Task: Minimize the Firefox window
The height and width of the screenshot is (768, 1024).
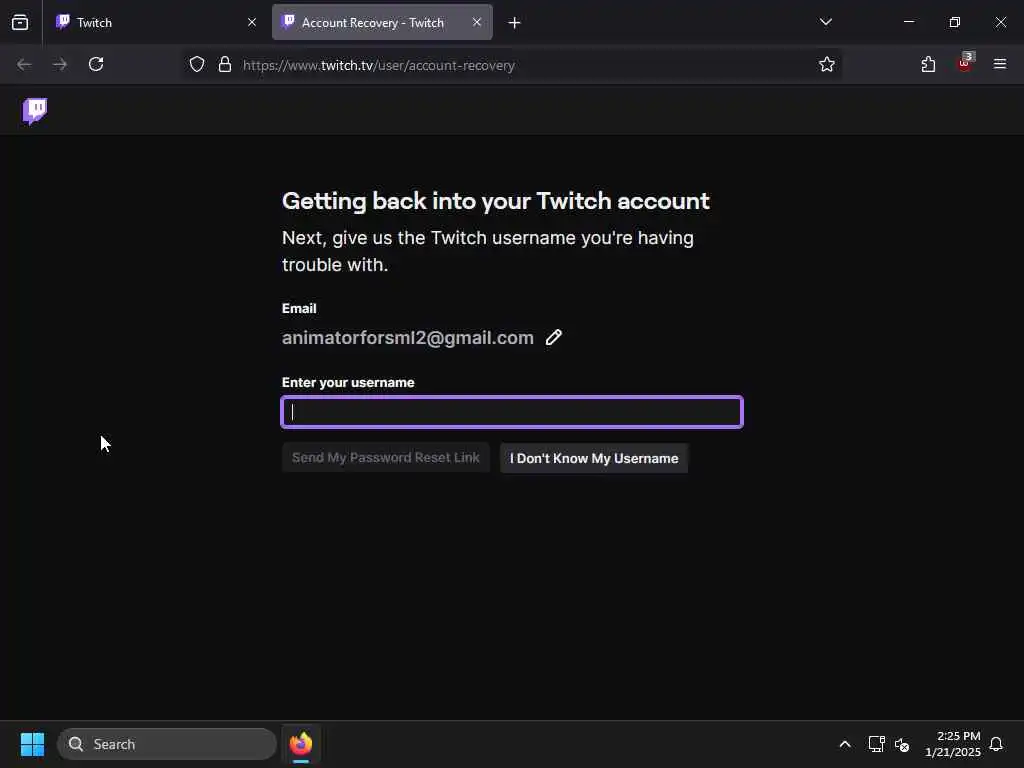Action: (x=908, y=22)
